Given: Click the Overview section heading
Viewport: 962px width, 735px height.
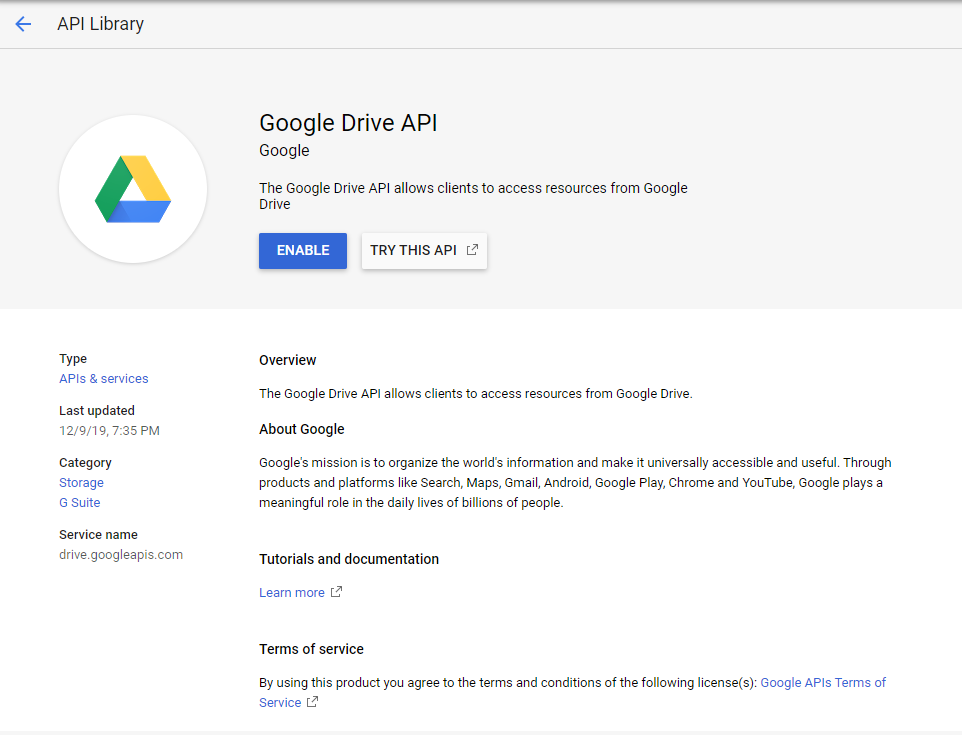Looking at the screenshot, I should pyautogui.click(x=287, y=360).
